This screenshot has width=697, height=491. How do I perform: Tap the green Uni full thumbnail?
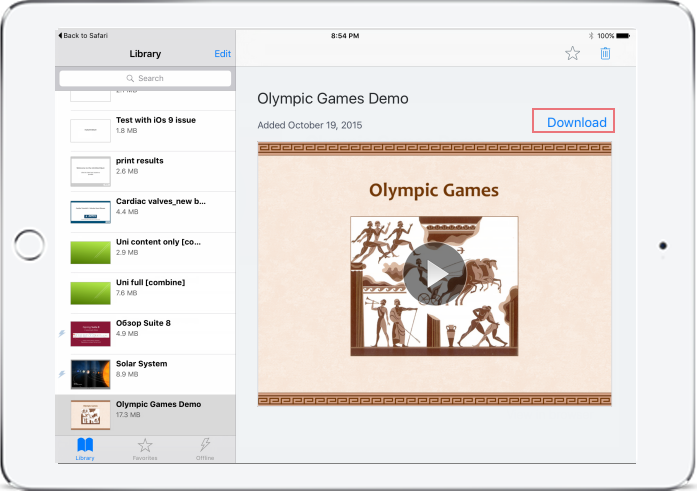click(90, 293)
